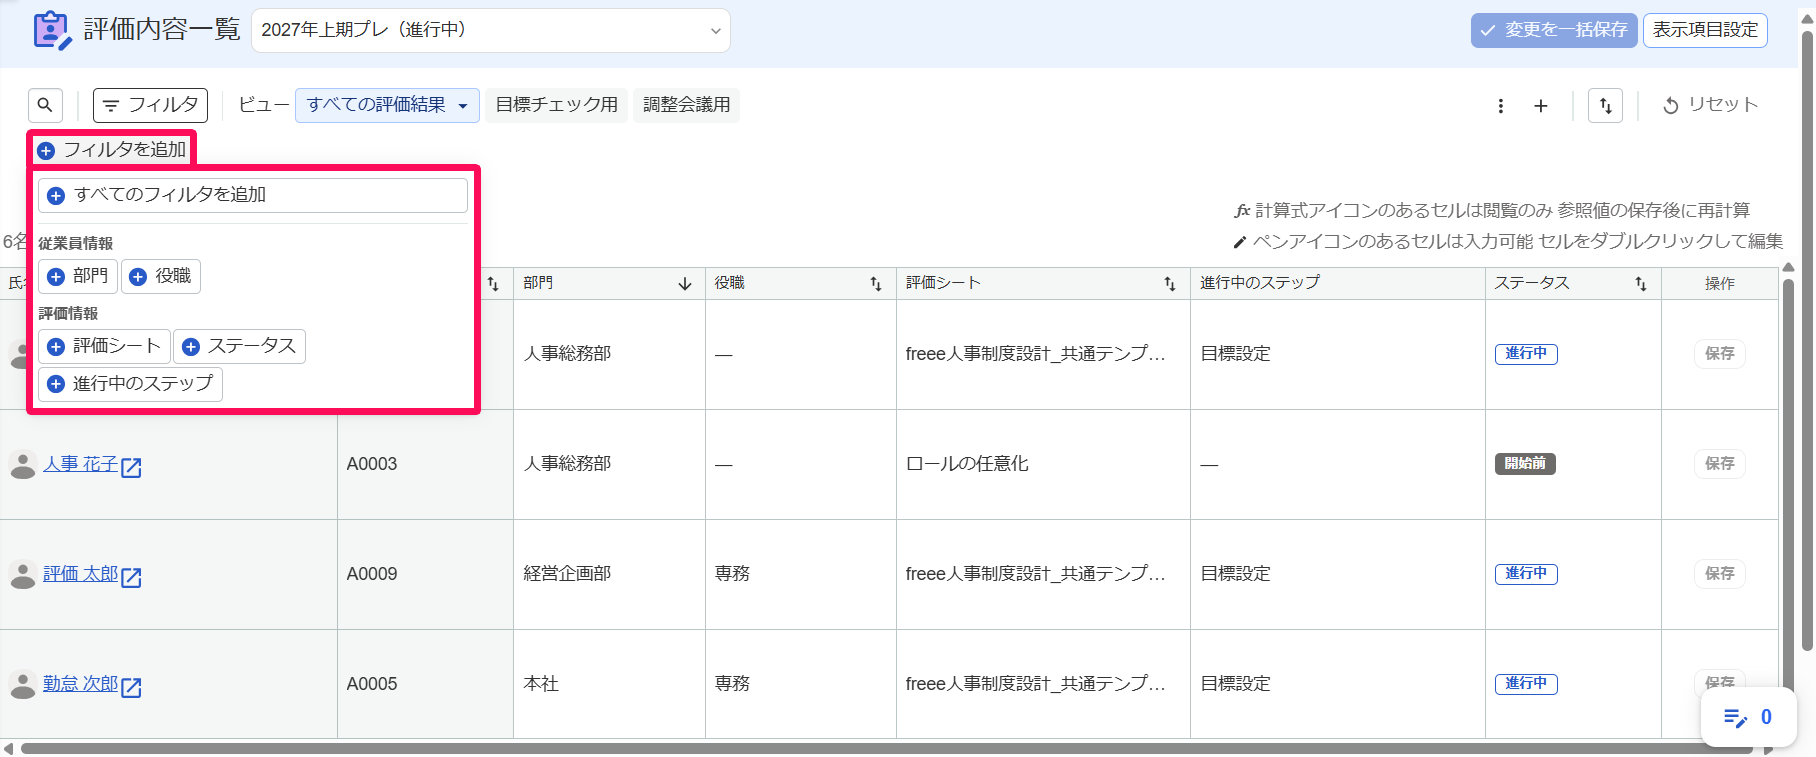Add the 部門 filter
1816x757 pixels.
tap(78, 276)
